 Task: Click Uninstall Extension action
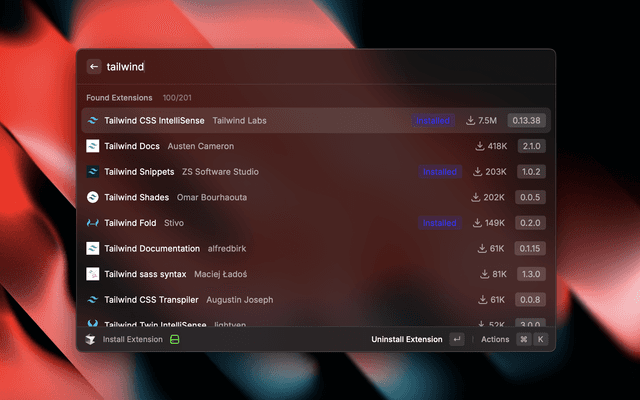tap(406, 340)
